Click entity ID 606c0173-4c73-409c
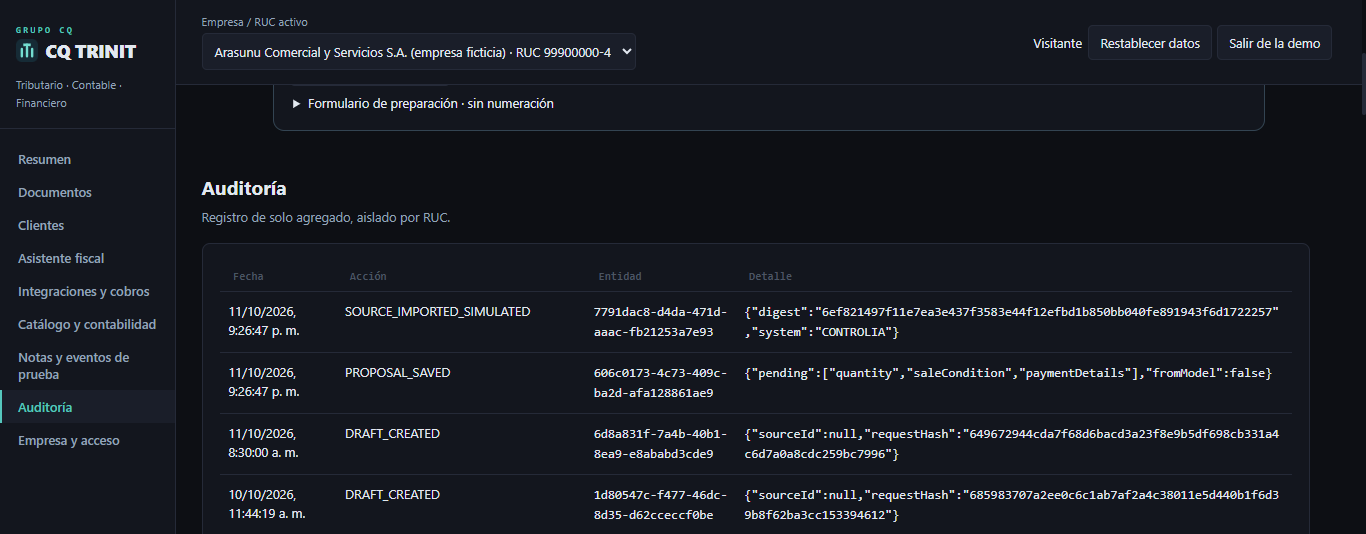Image resolution: width=1366 pixels, height=534 pixels. click(660, 383)
